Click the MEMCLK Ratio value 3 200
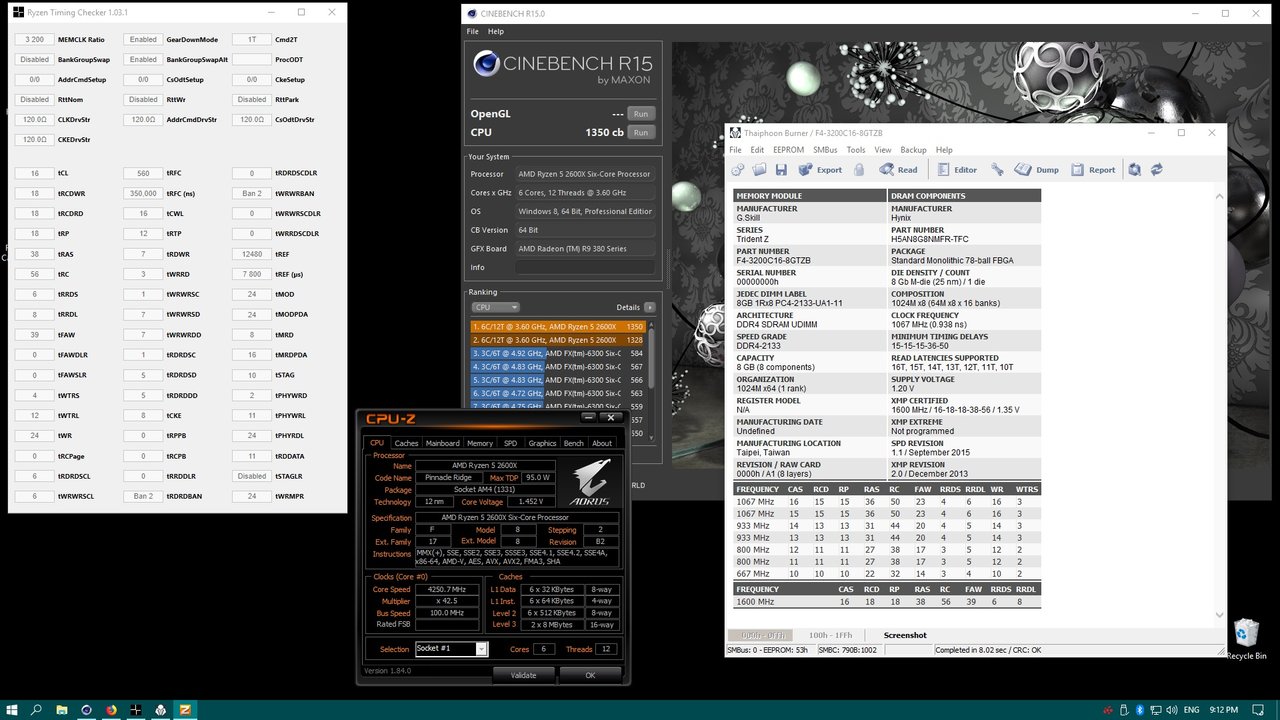 (x=35, y=39)
